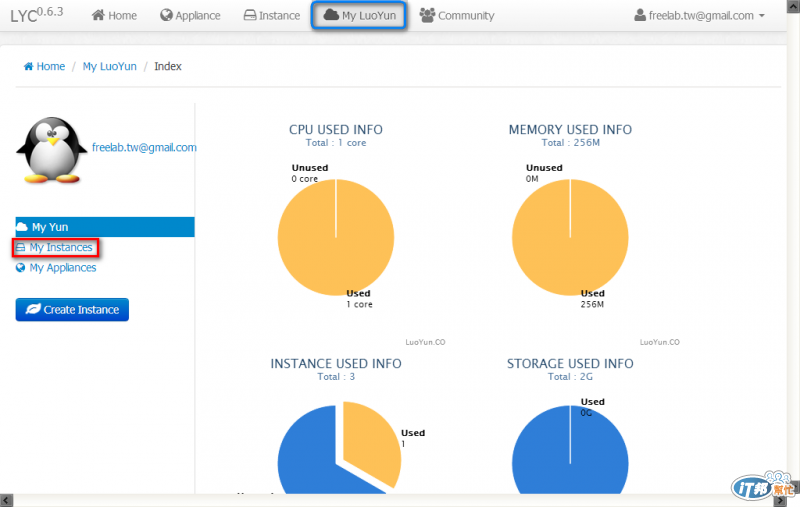Click the leaf icon on Create Instance button
800x507 pixels.
pyautogui.click(x=33, y=309)
